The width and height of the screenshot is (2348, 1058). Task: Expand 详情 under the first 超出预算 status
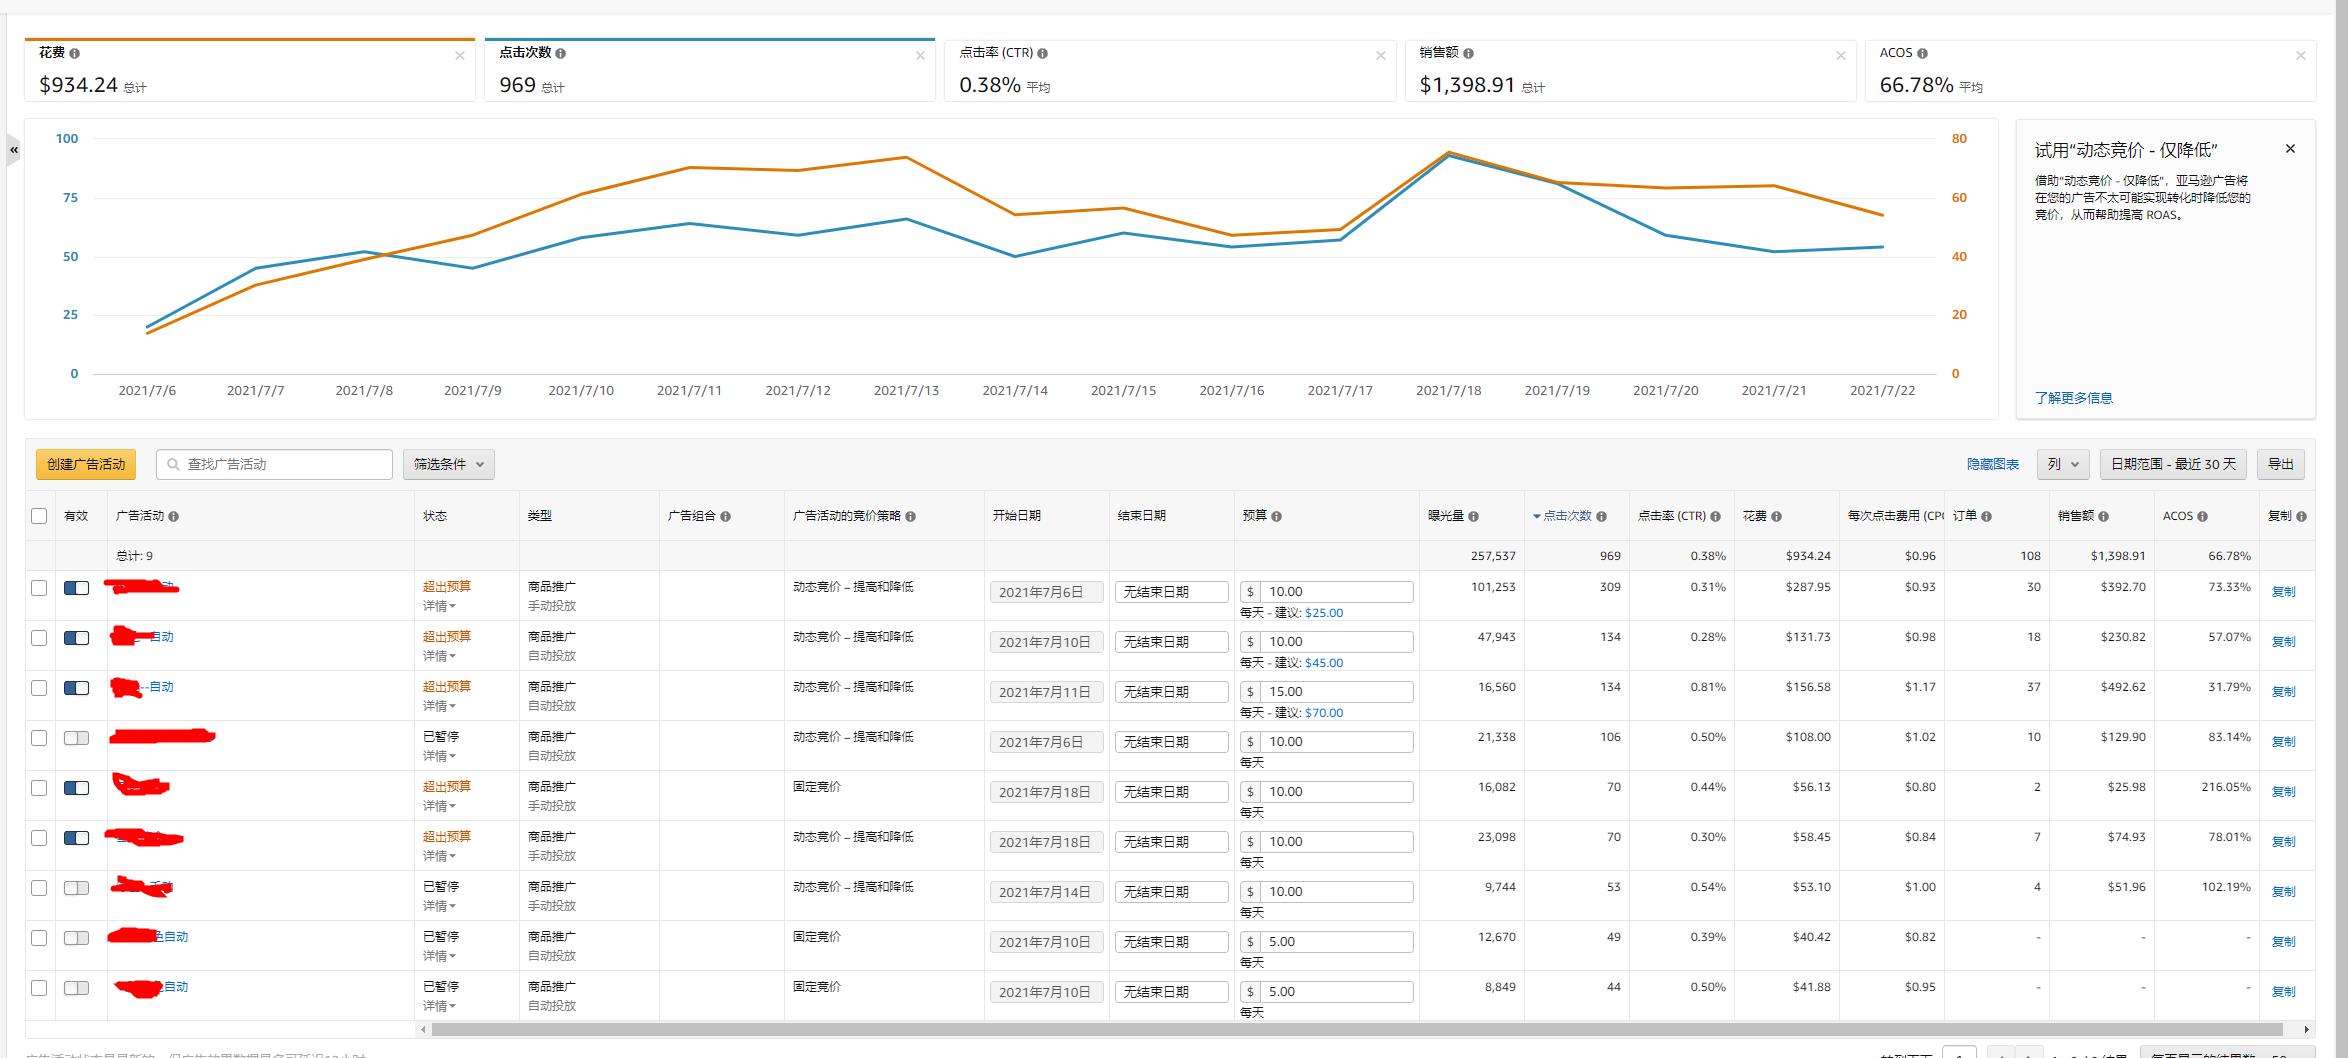click(439, 607)
